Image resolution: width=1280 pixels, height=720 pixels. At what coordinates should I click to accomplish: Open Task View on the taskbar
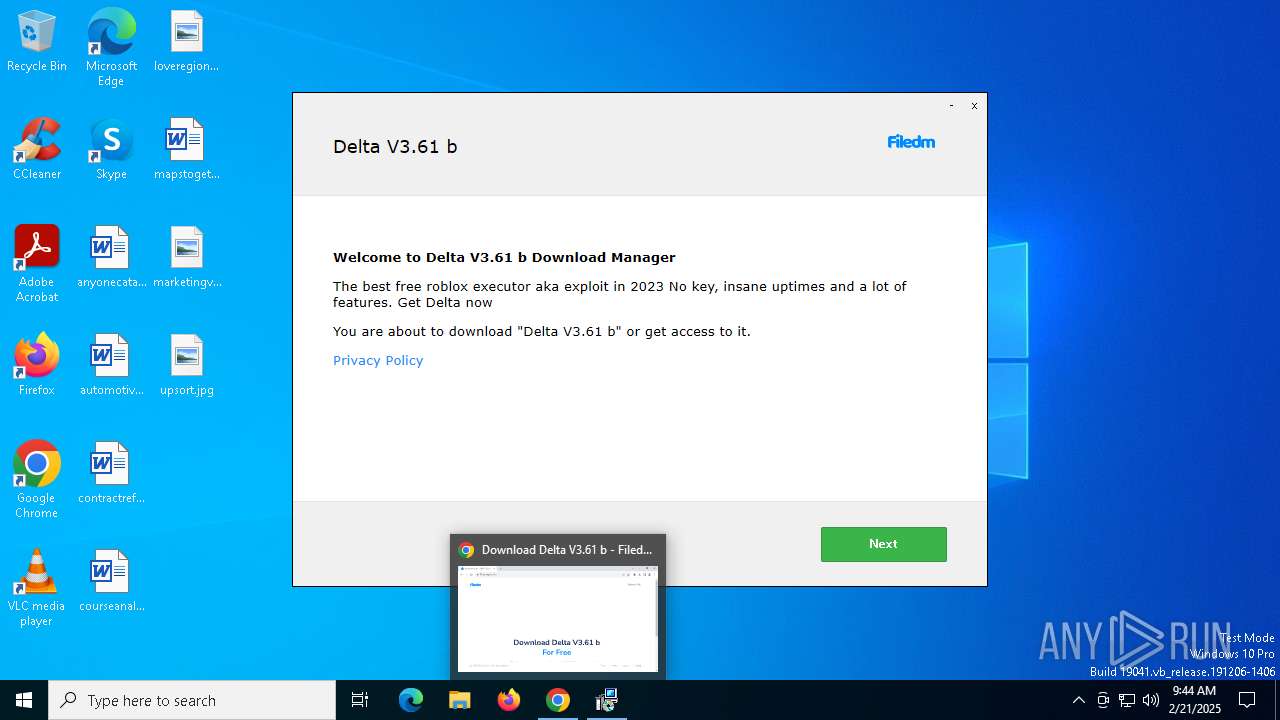[x=360, y=700]
